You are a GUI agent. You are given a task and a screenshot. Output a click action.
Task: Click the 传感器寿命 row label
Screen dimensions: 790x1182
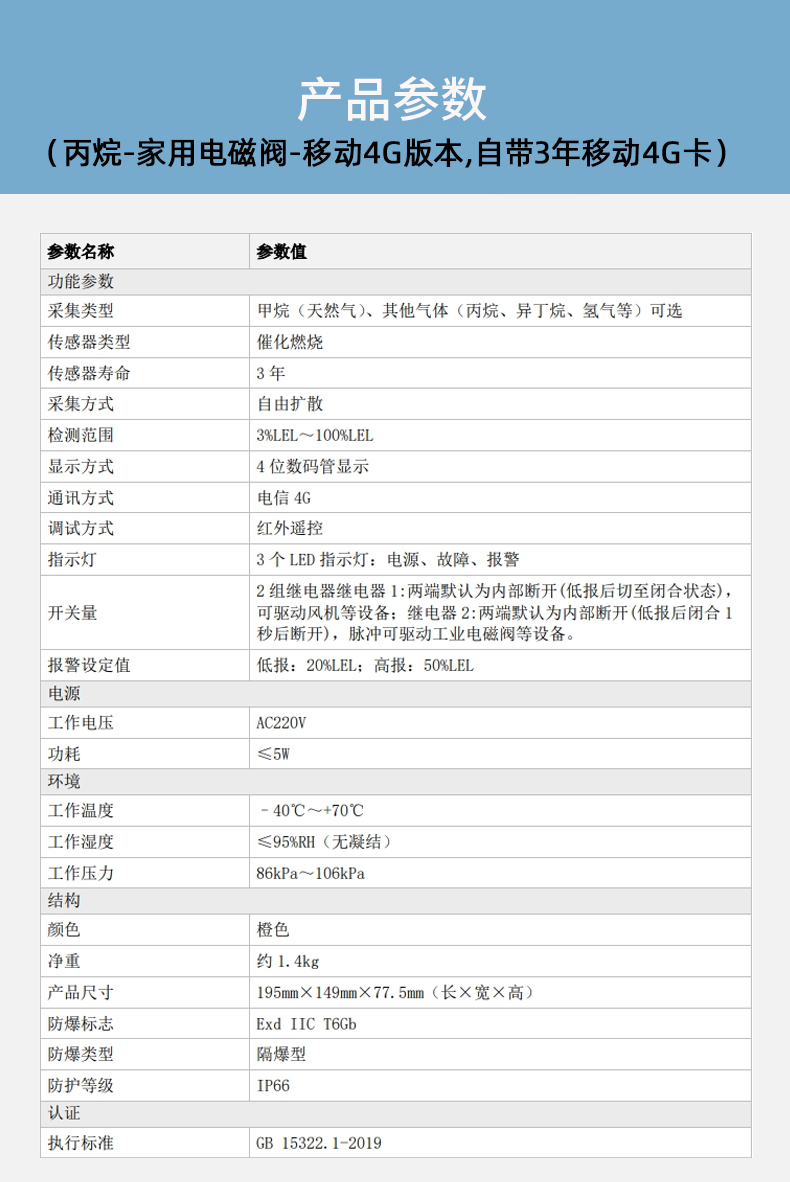89,373
